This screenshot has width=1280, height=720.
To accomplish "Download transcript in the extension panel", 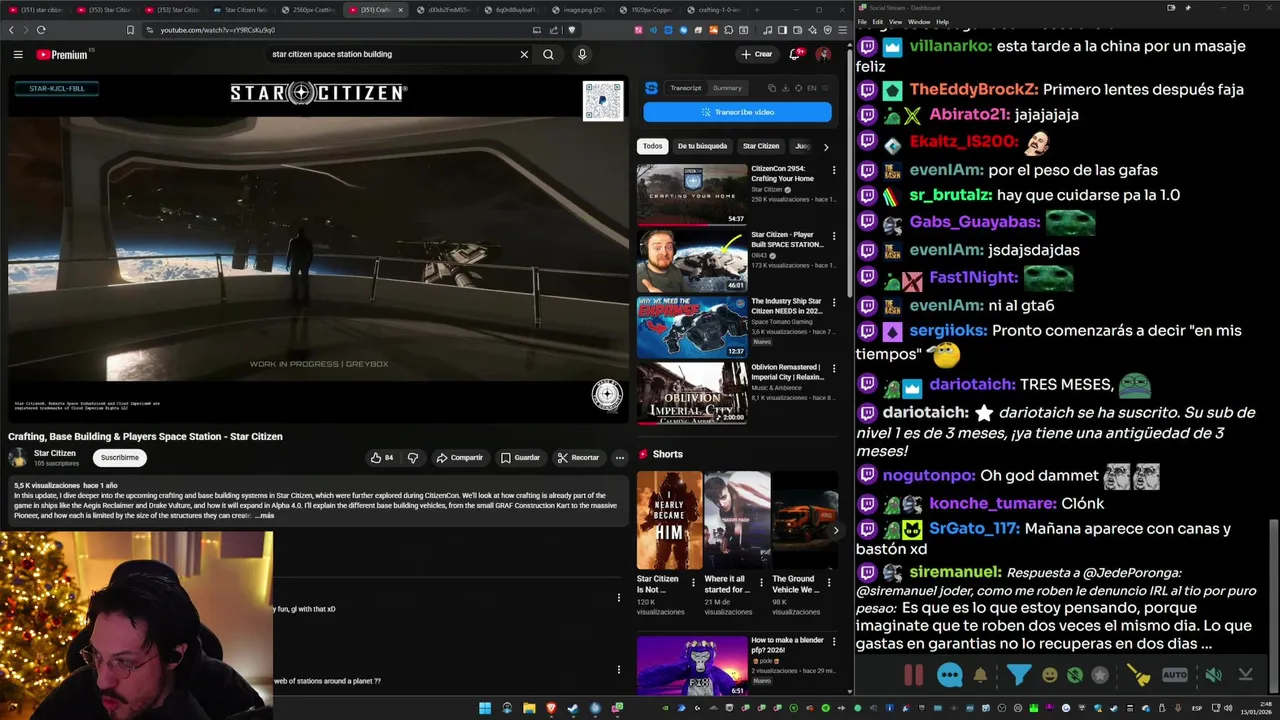I will [785, 88].
